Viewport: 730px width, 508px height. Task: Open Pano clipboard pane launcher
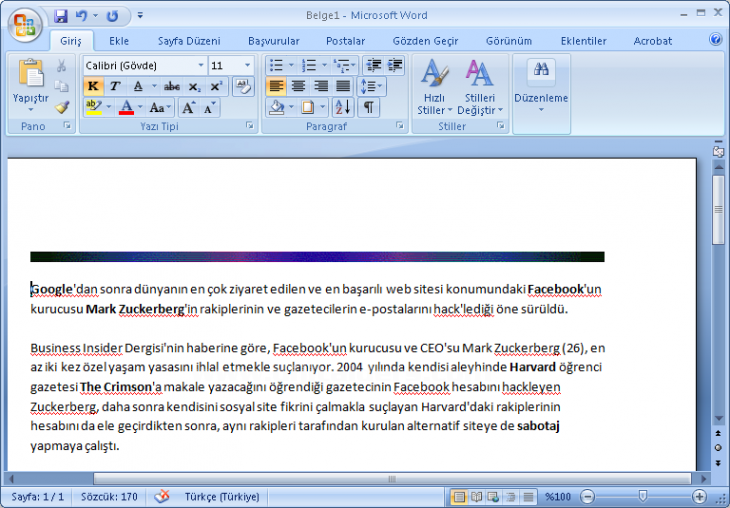[67, 125]
